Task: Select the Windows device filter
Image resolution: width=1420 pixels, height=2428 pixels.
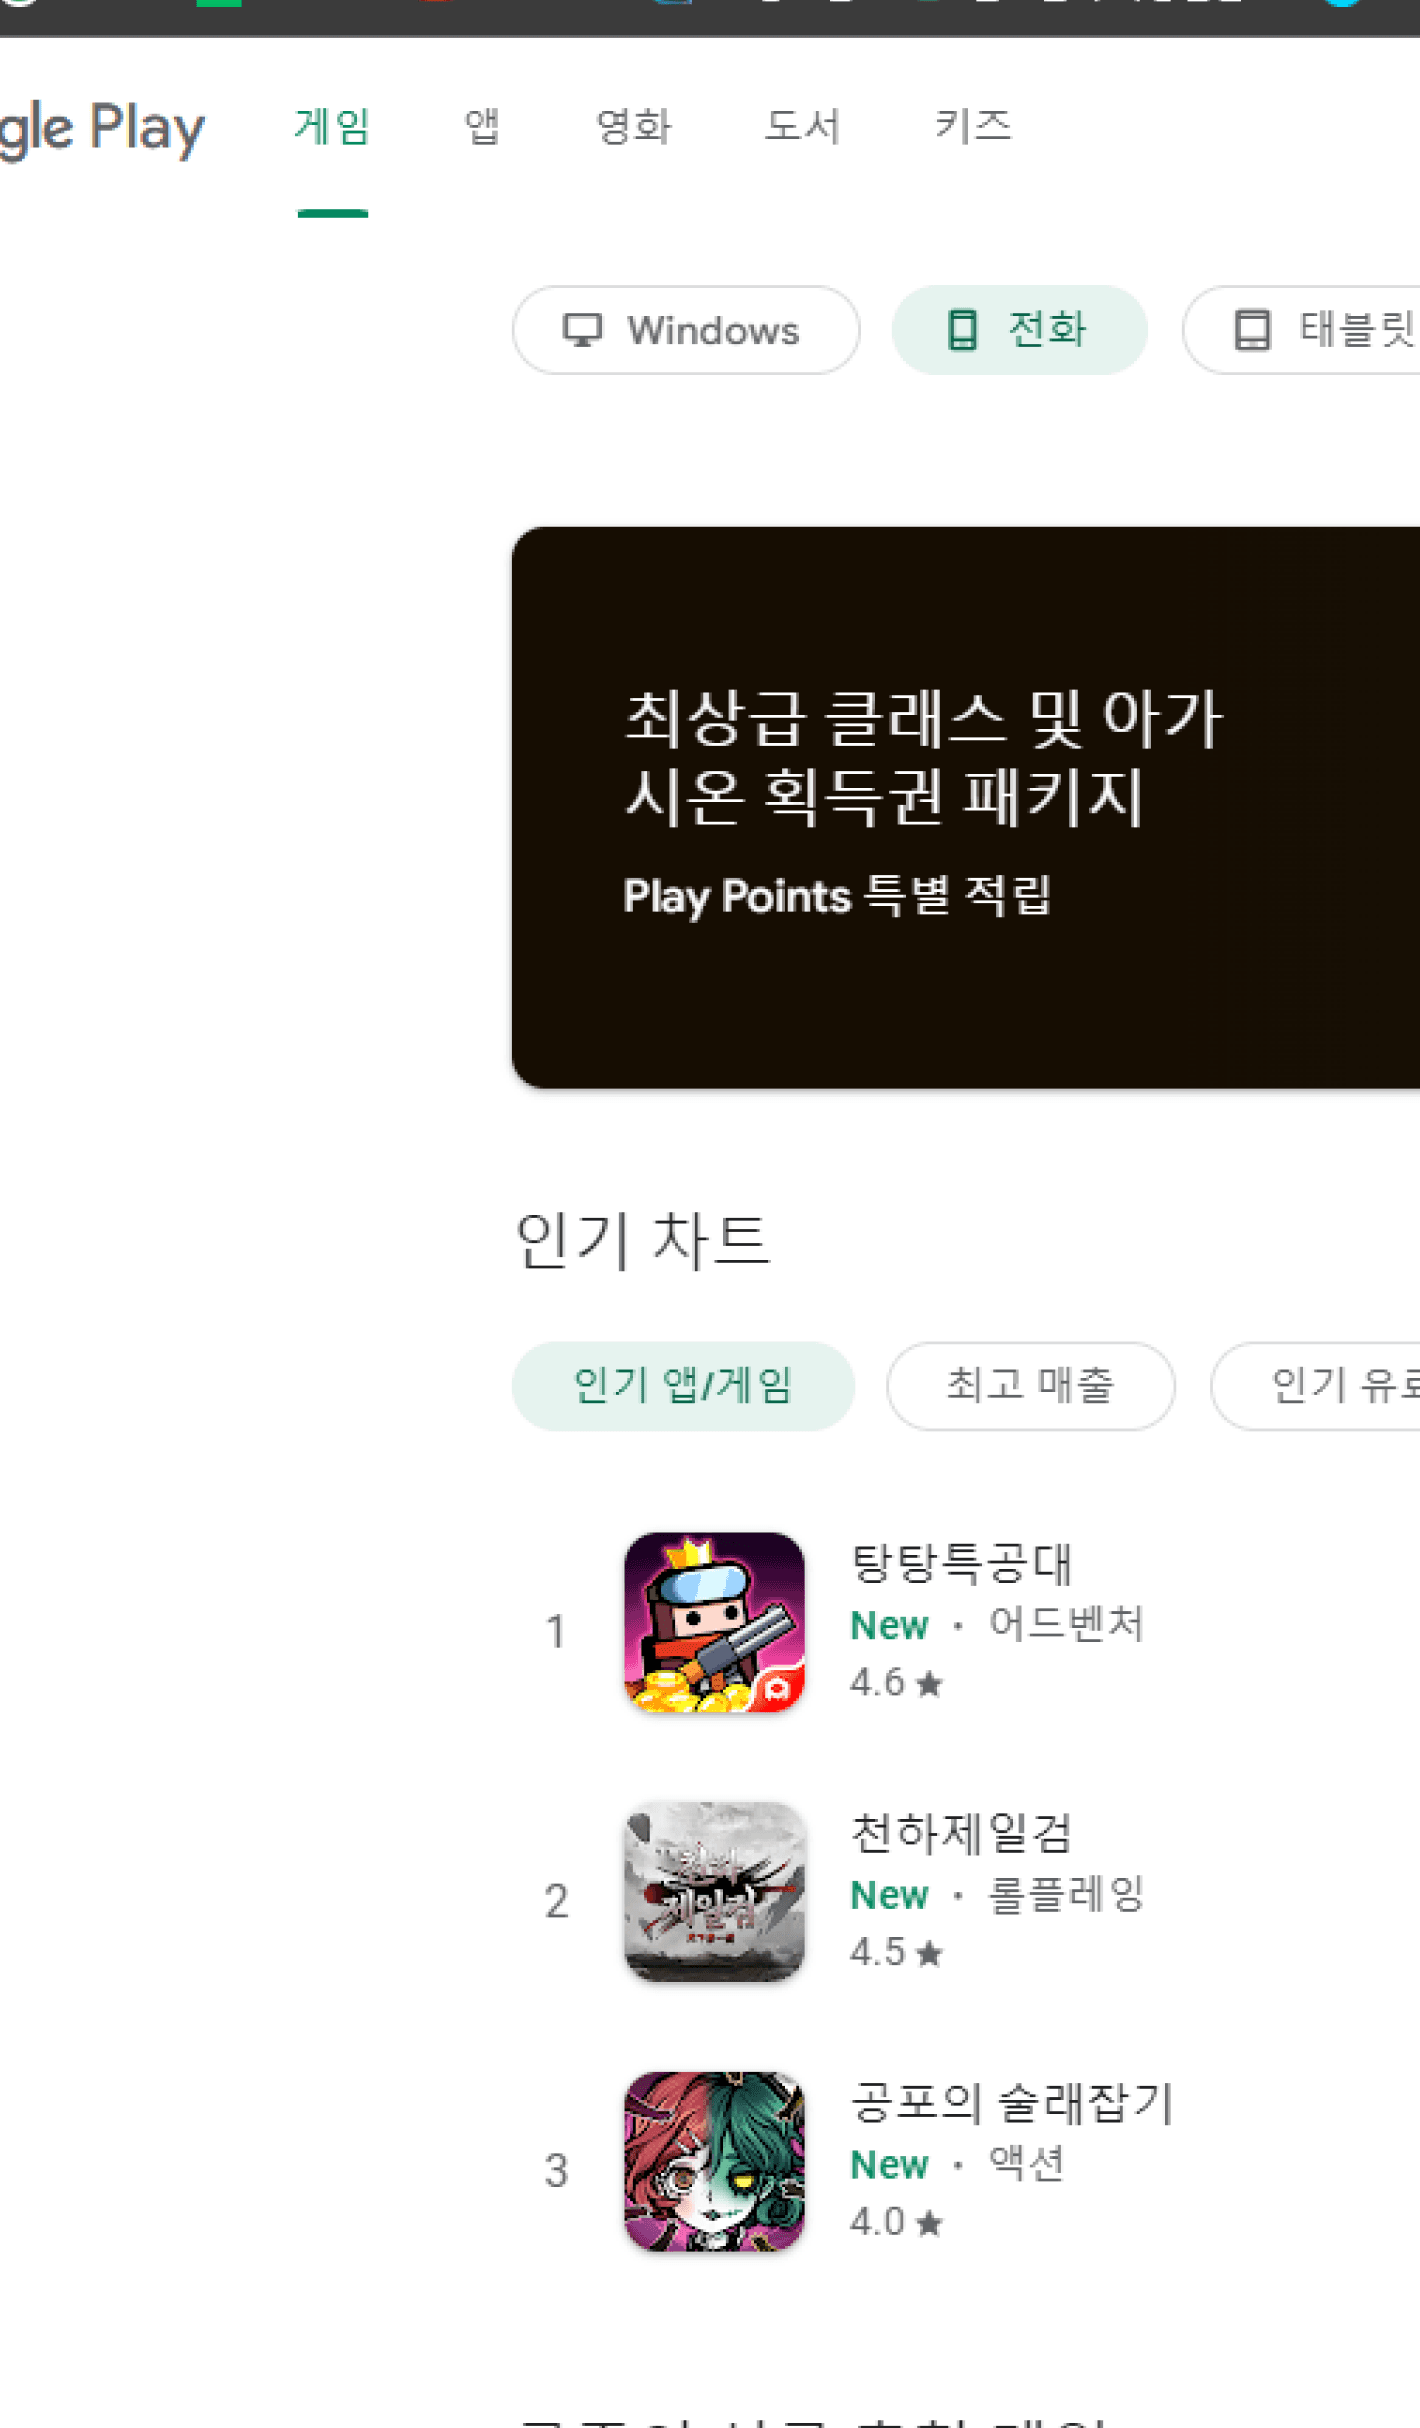Action: (x=686, y=330)
